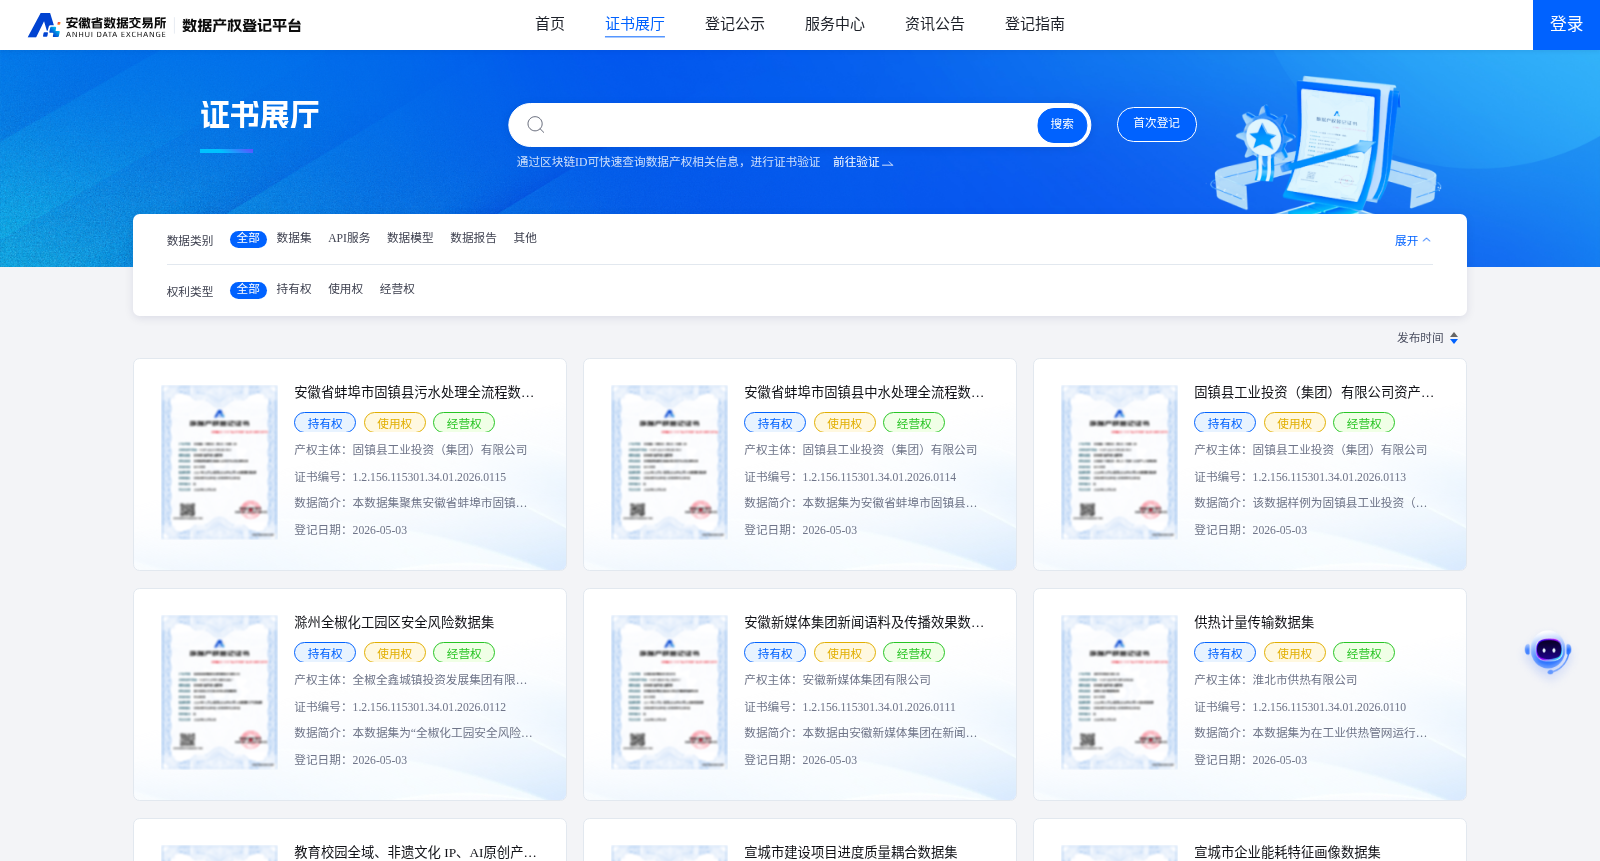Screen dimensions: 1600x861
Task: Click 使用权 tag on 滁州全椒化工园区 card
Action: pyautogui.click(x=395, y=653)
